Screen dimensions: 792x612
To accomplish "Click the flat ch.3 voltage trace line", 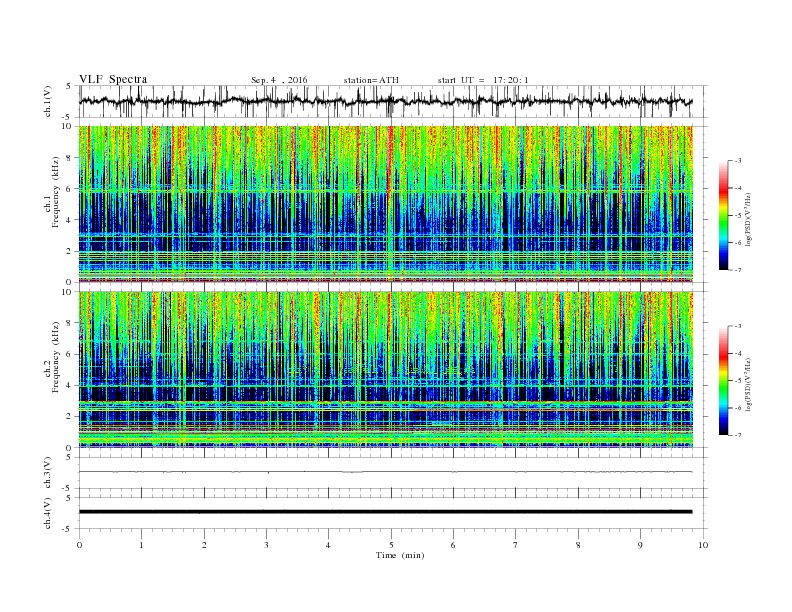I will [x=385, y=472].
